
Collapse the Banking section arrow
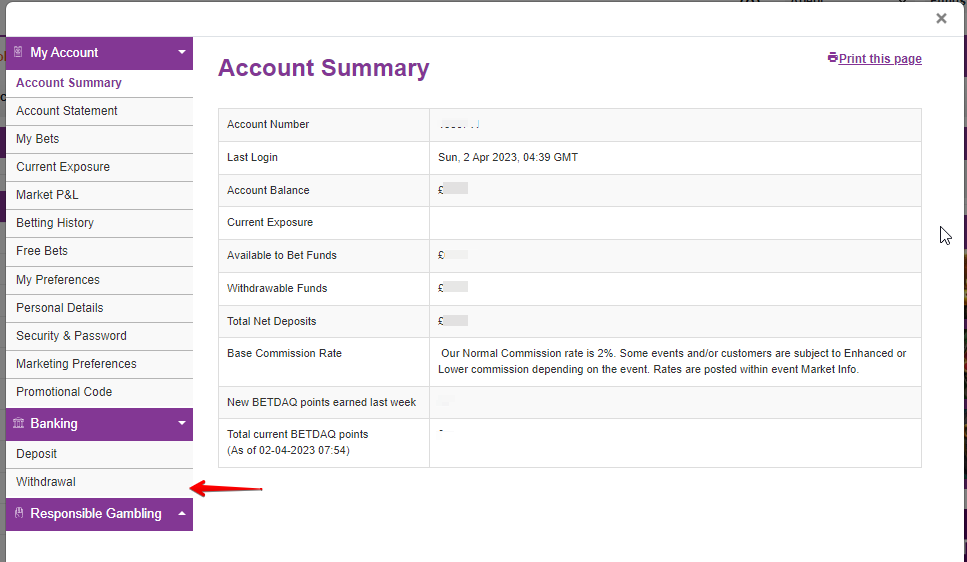click(182, 423)
